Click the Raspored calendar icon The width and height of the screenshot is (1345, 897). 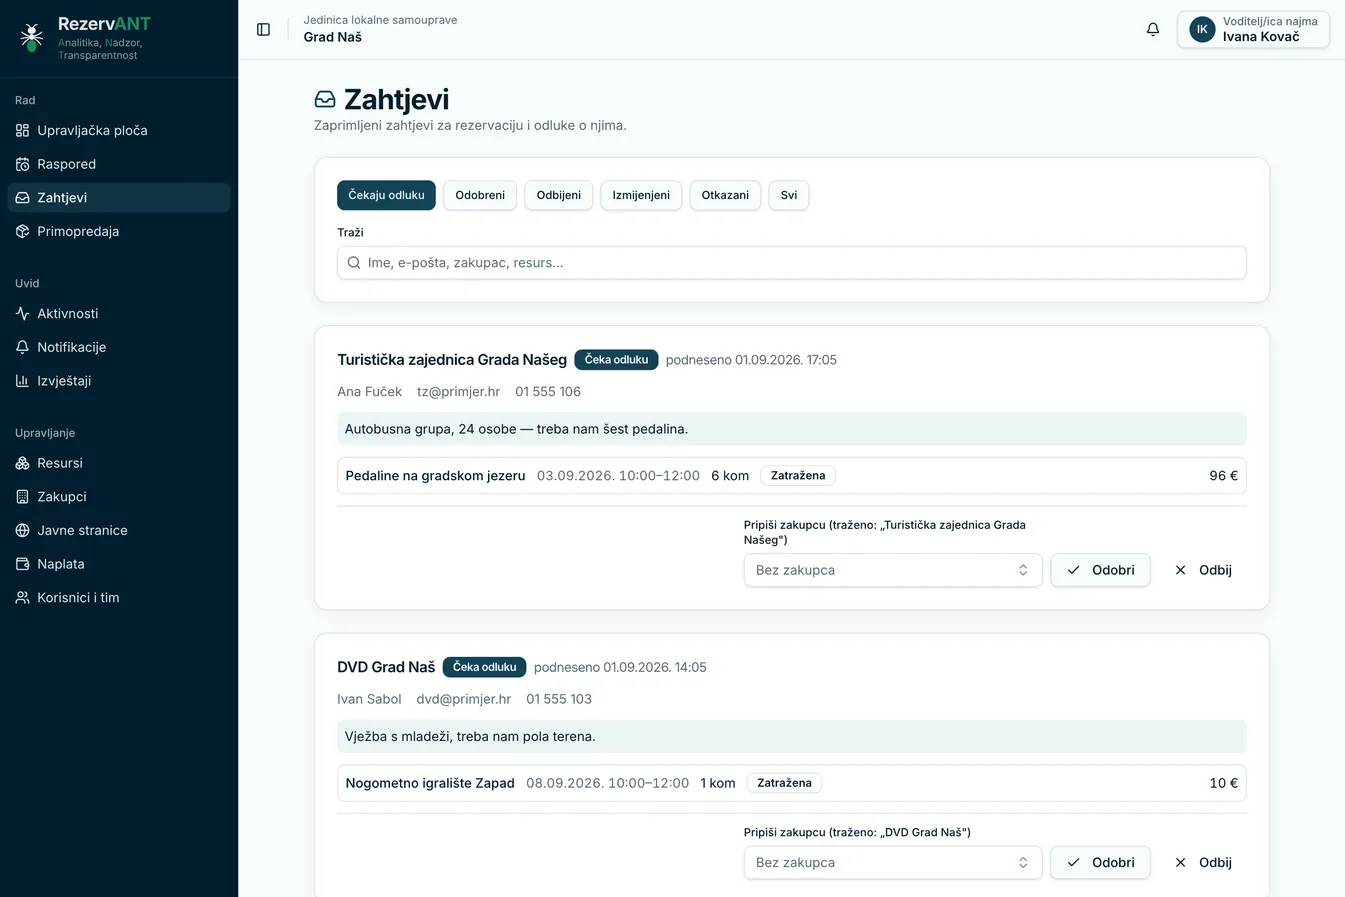(x=22, y=164)
